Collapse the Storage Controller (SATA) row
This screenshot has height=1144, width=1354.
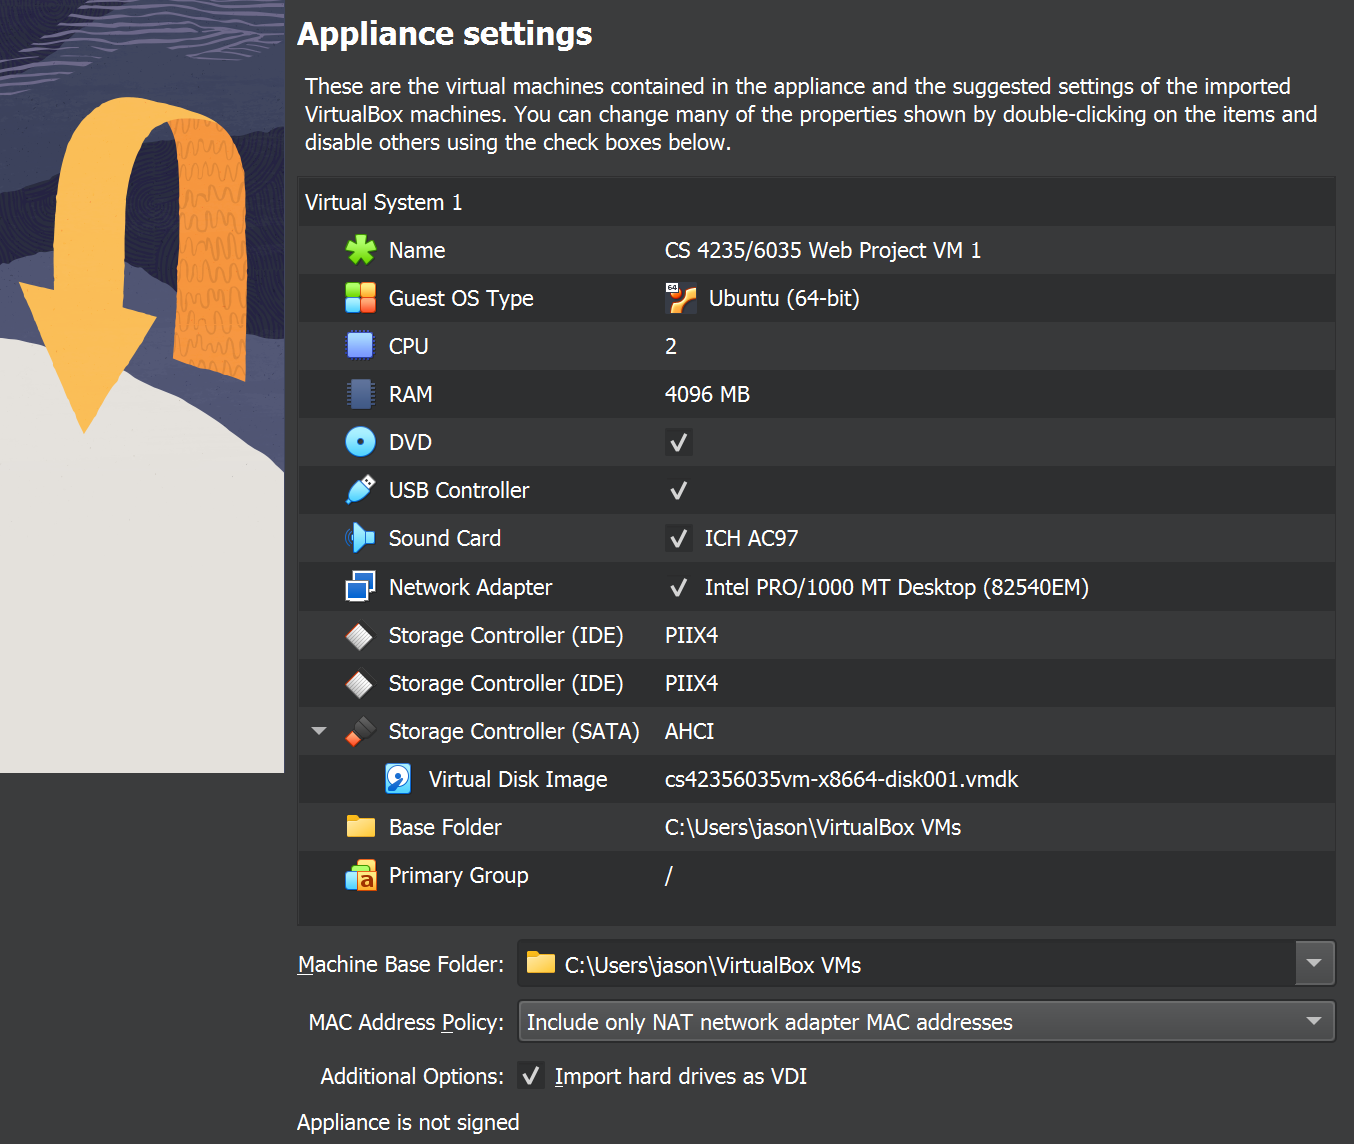point(319,731)
